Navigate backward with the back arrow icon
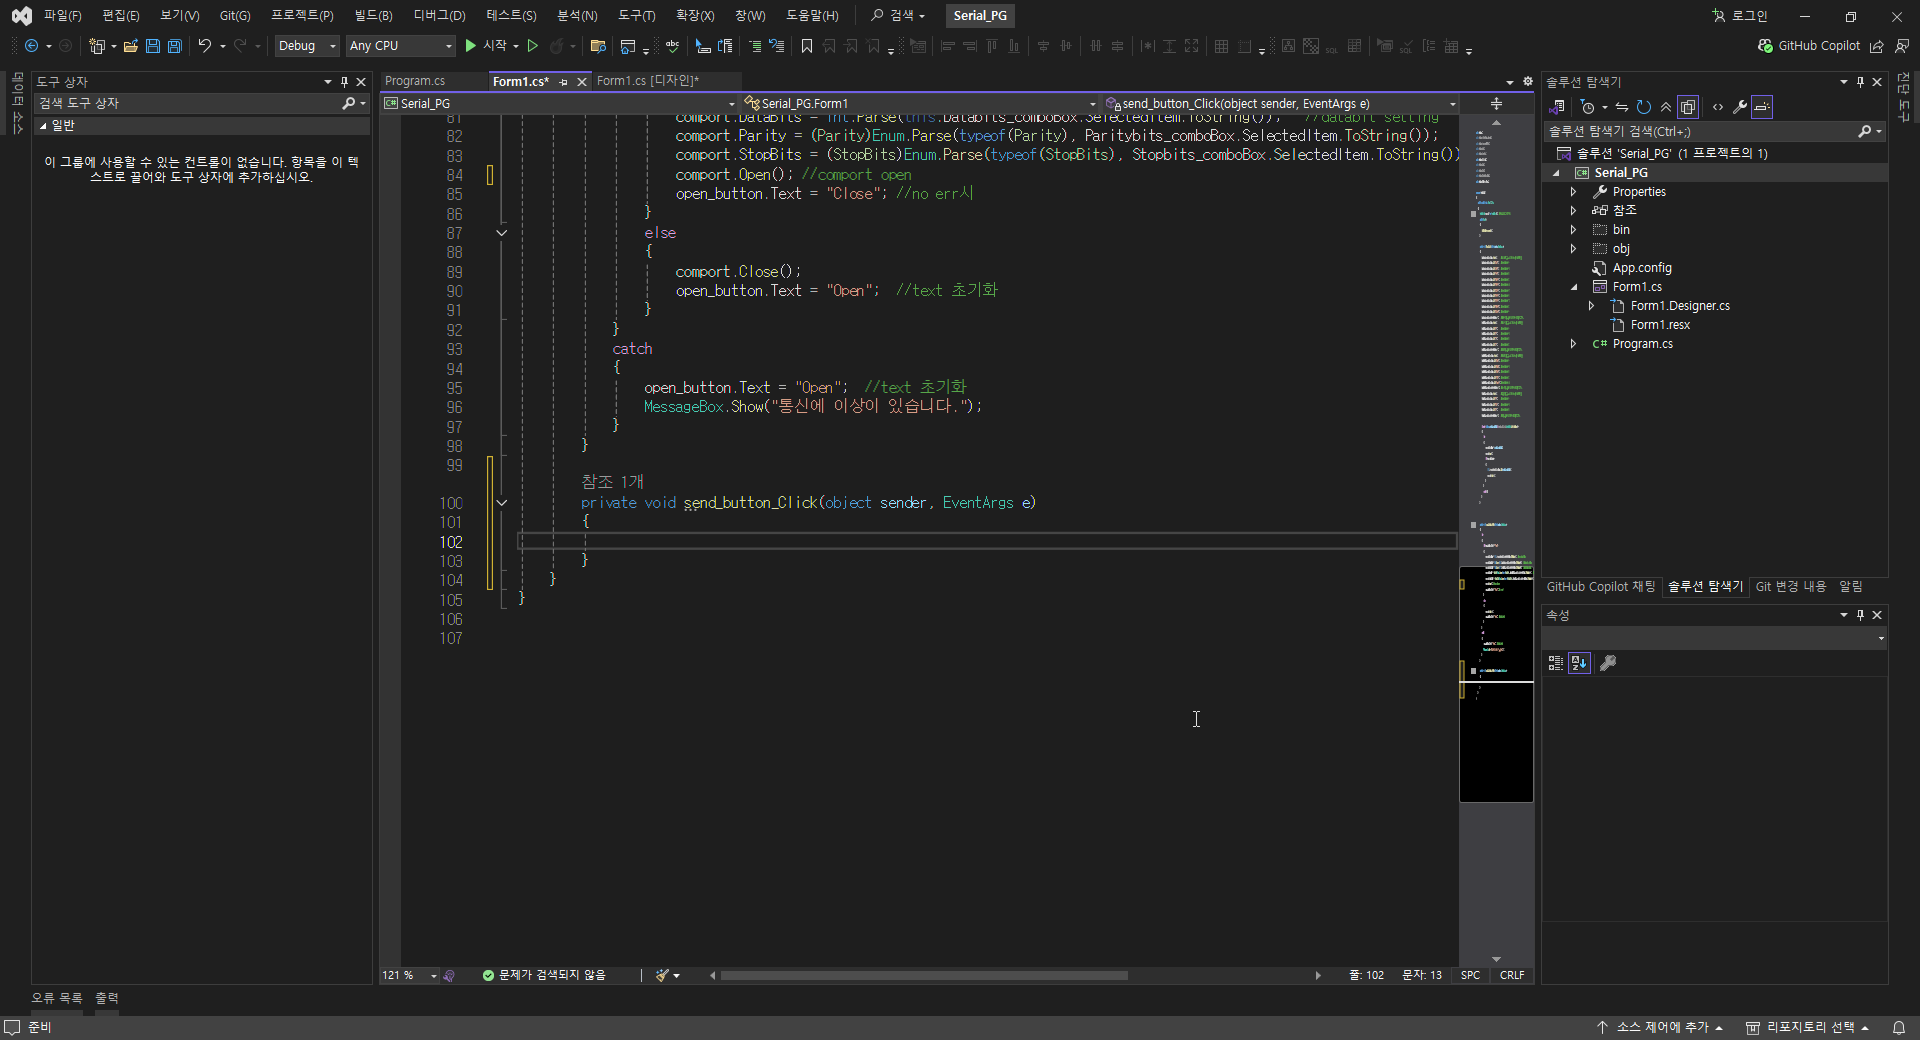This screenshot has width=1920, height=1040. click(x=32, y=46)
